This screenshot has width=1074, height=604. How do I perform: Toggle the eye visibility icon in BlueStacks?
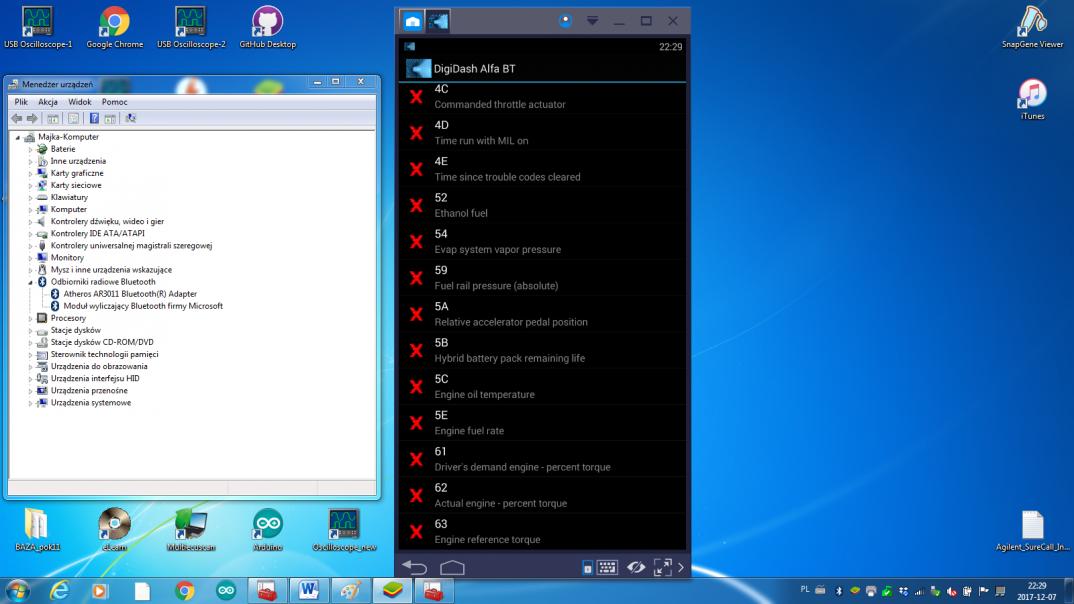click(x=635, y=568)
